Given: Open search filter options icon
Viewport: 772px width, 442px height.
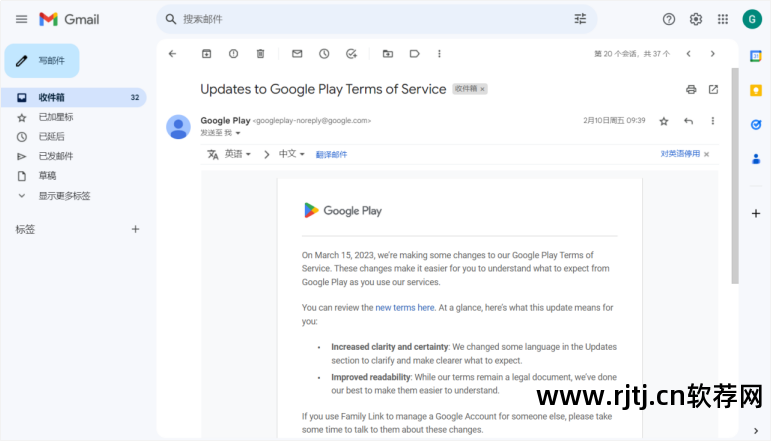Looking at the screenshot, I should [x=580, y=19].
